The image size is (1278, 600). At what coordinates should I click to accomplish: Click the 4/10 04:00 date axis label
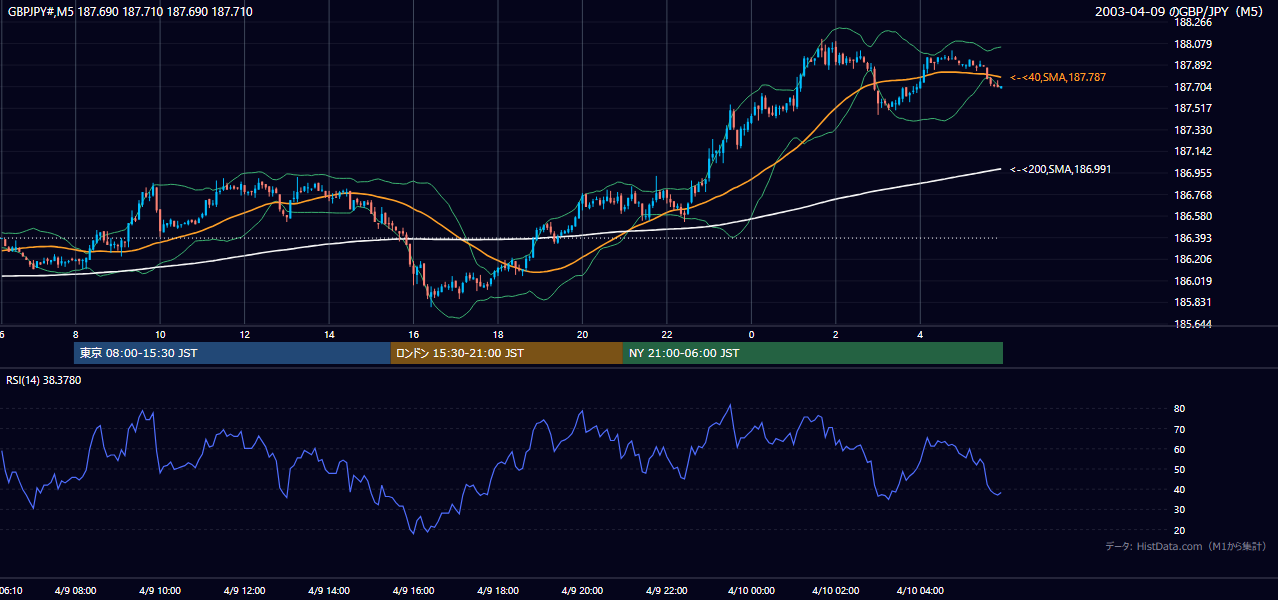(921, 591)
